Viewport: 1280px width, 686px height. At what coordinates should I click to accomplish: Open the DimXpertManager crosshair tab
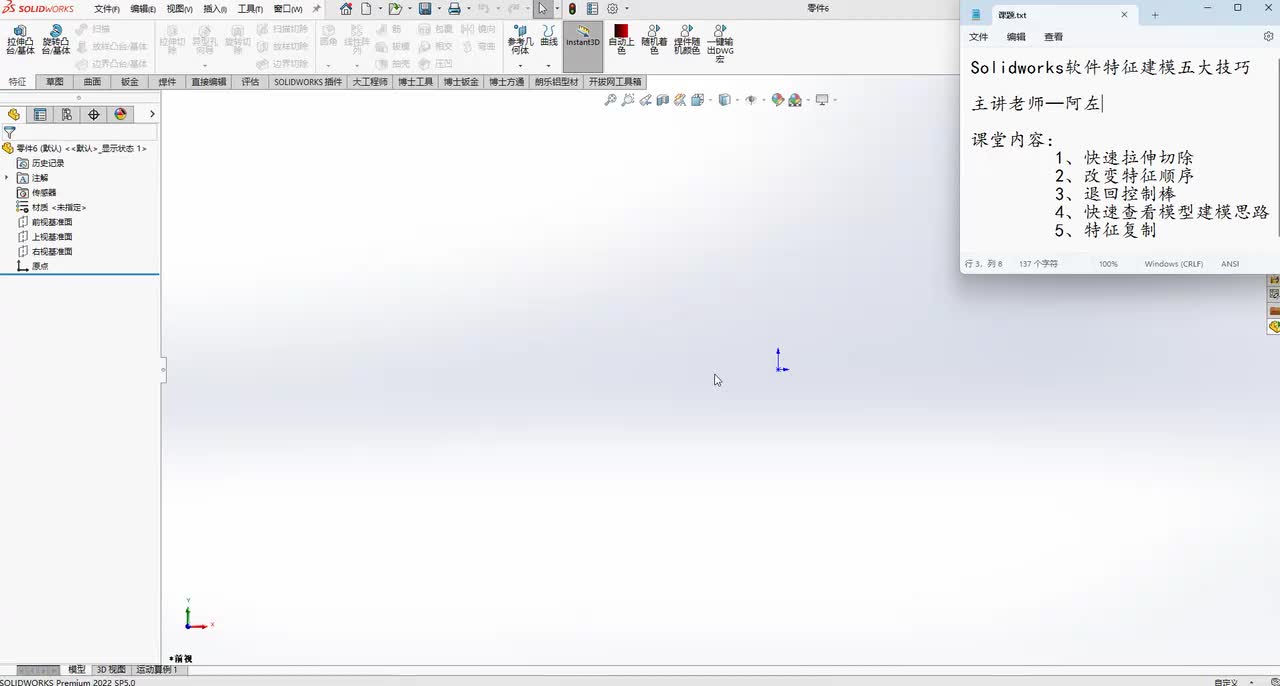coord(94,114)
